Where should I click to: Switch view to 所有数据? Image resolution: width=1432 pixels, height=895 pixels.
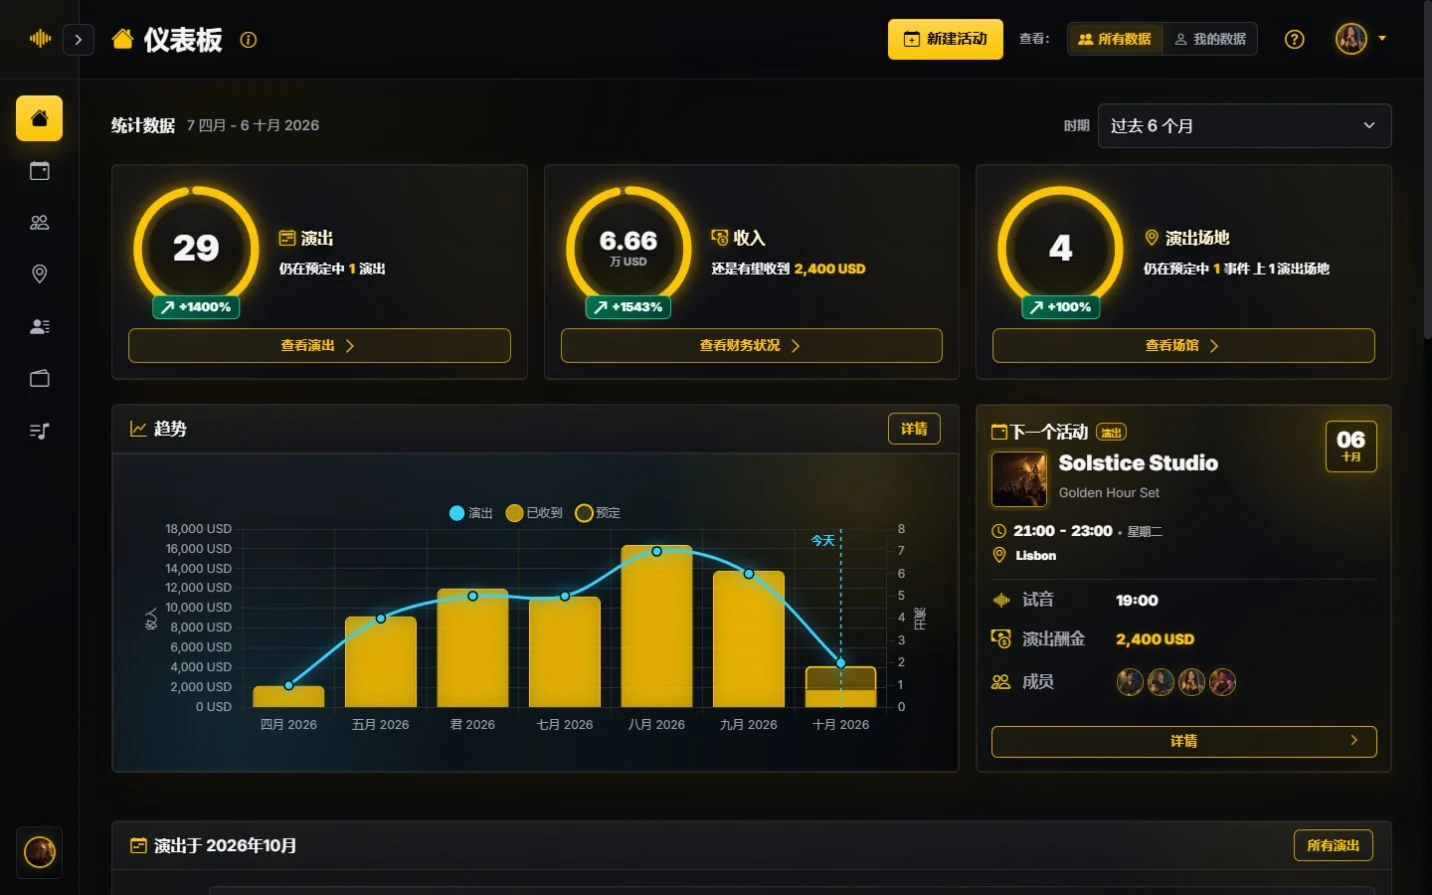pyautogui.click(x=1114, y=39)
